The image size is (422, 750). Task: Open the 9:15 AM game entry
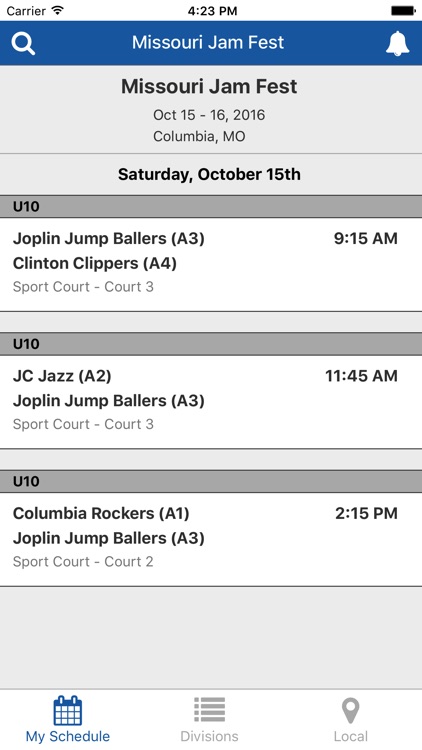click(x=211, y=265)
